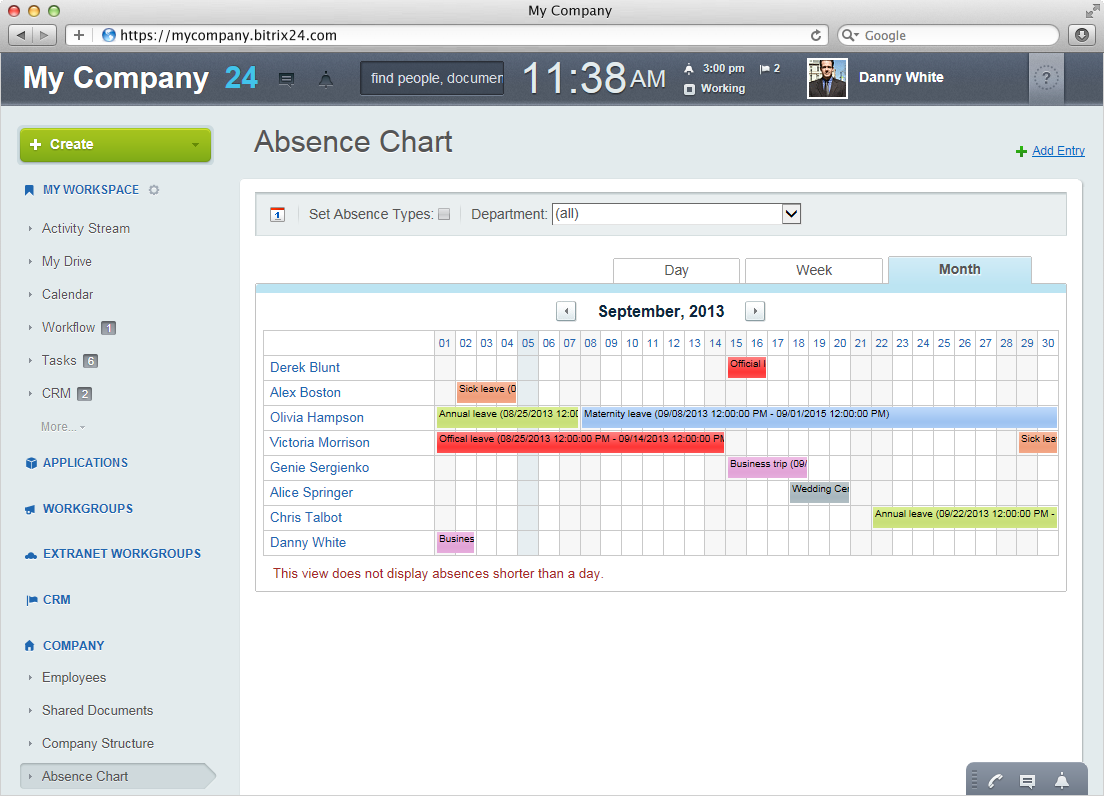The width and height of the screenshot is (1104, 796).
Task: Click Olivia Hampson's blue Maternity leave bar
Action: coord(818,417)
